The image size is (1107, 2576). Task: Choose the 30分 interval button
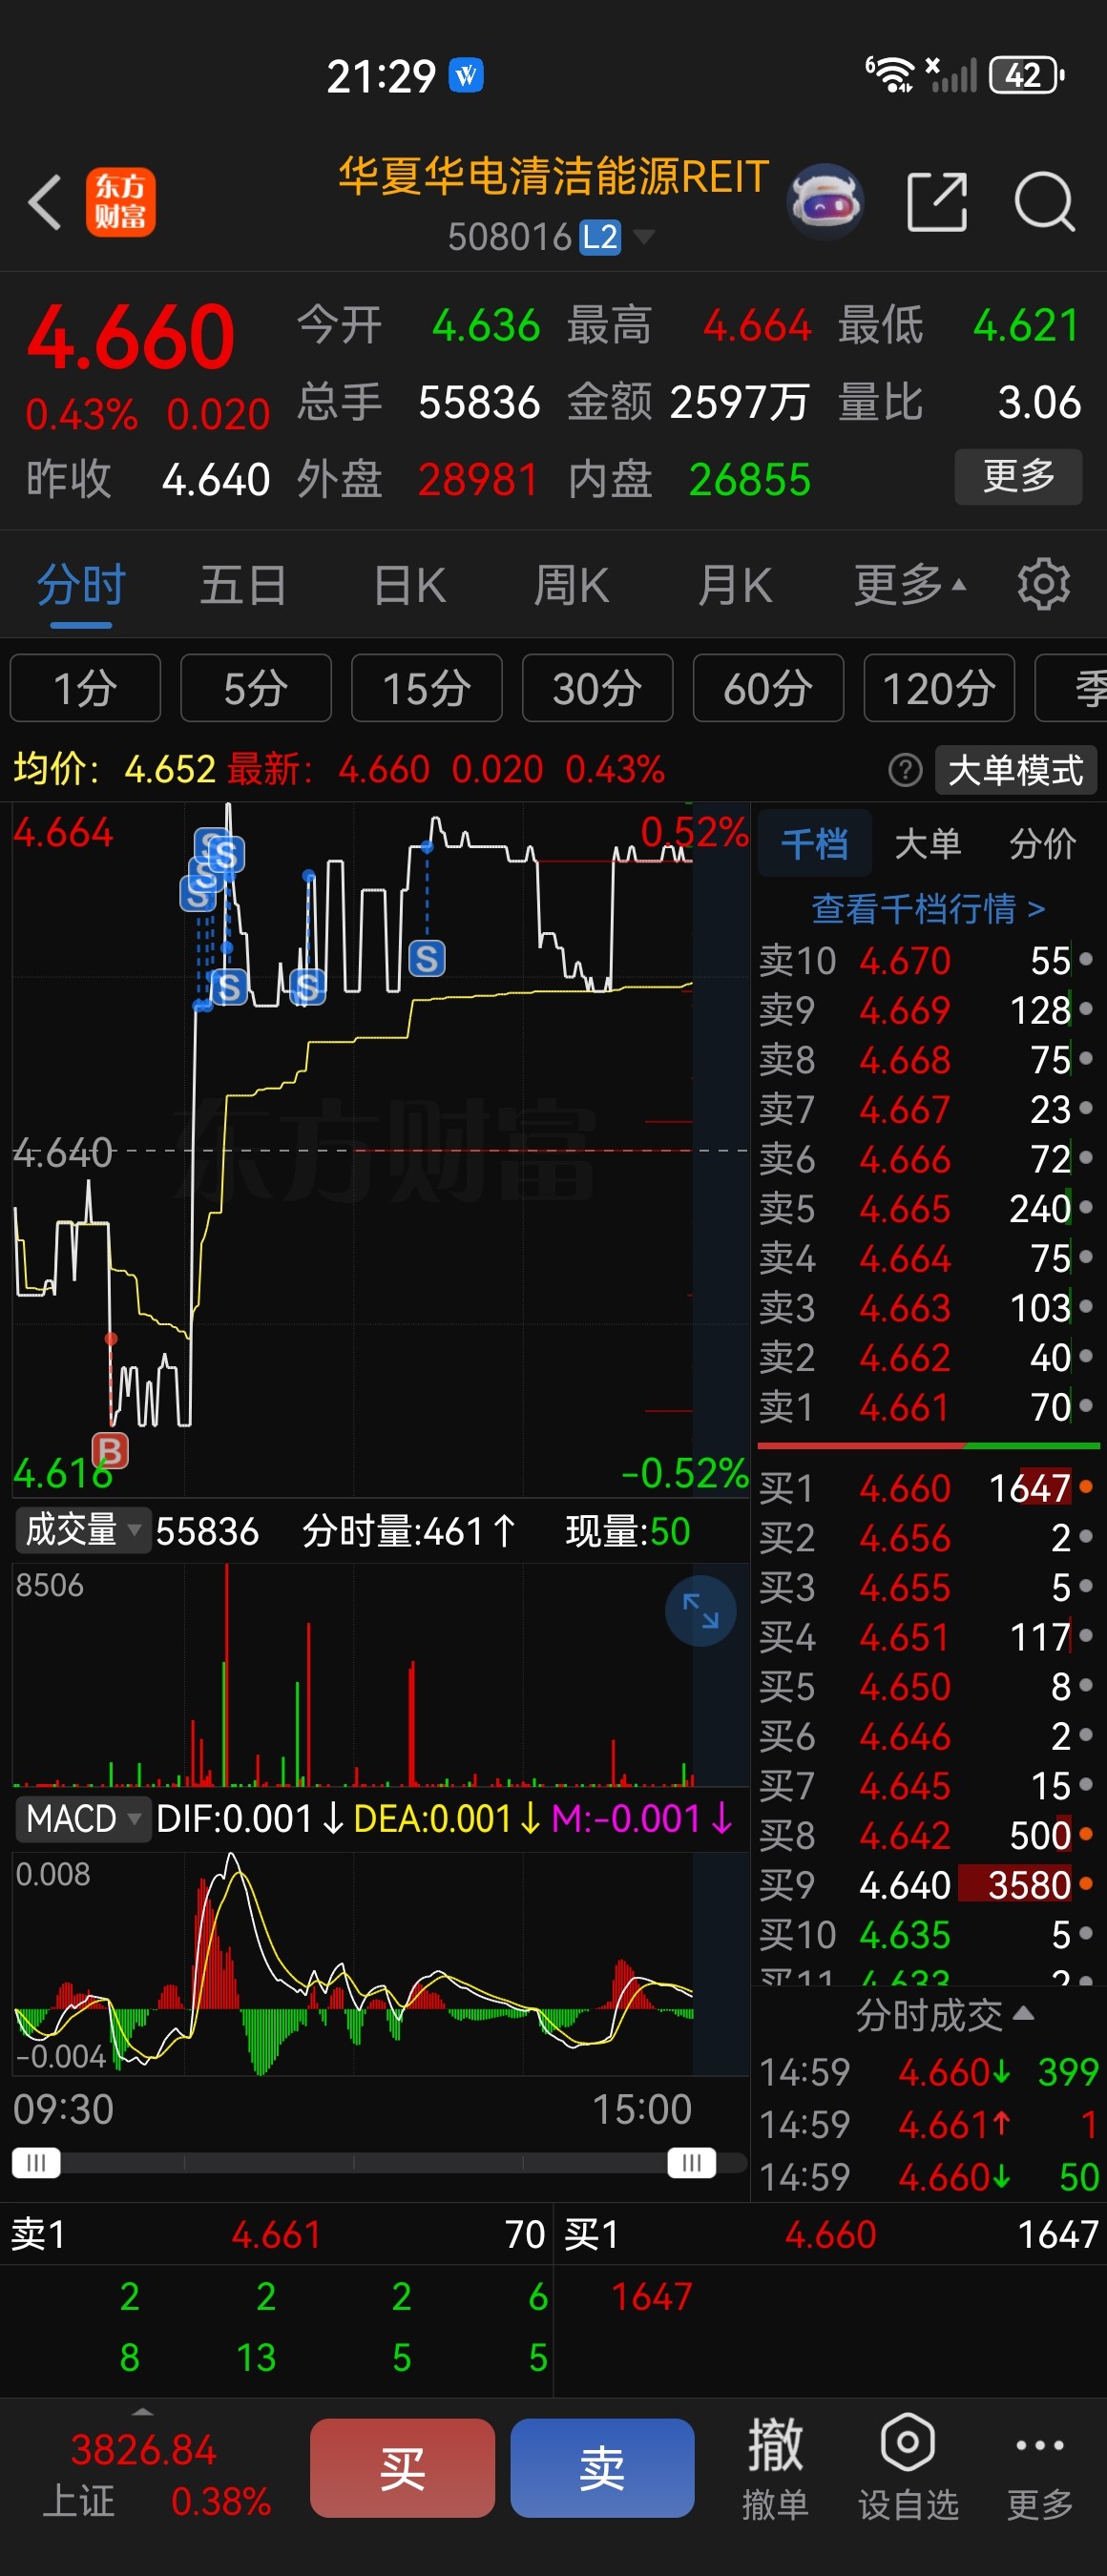click(598, 688)
